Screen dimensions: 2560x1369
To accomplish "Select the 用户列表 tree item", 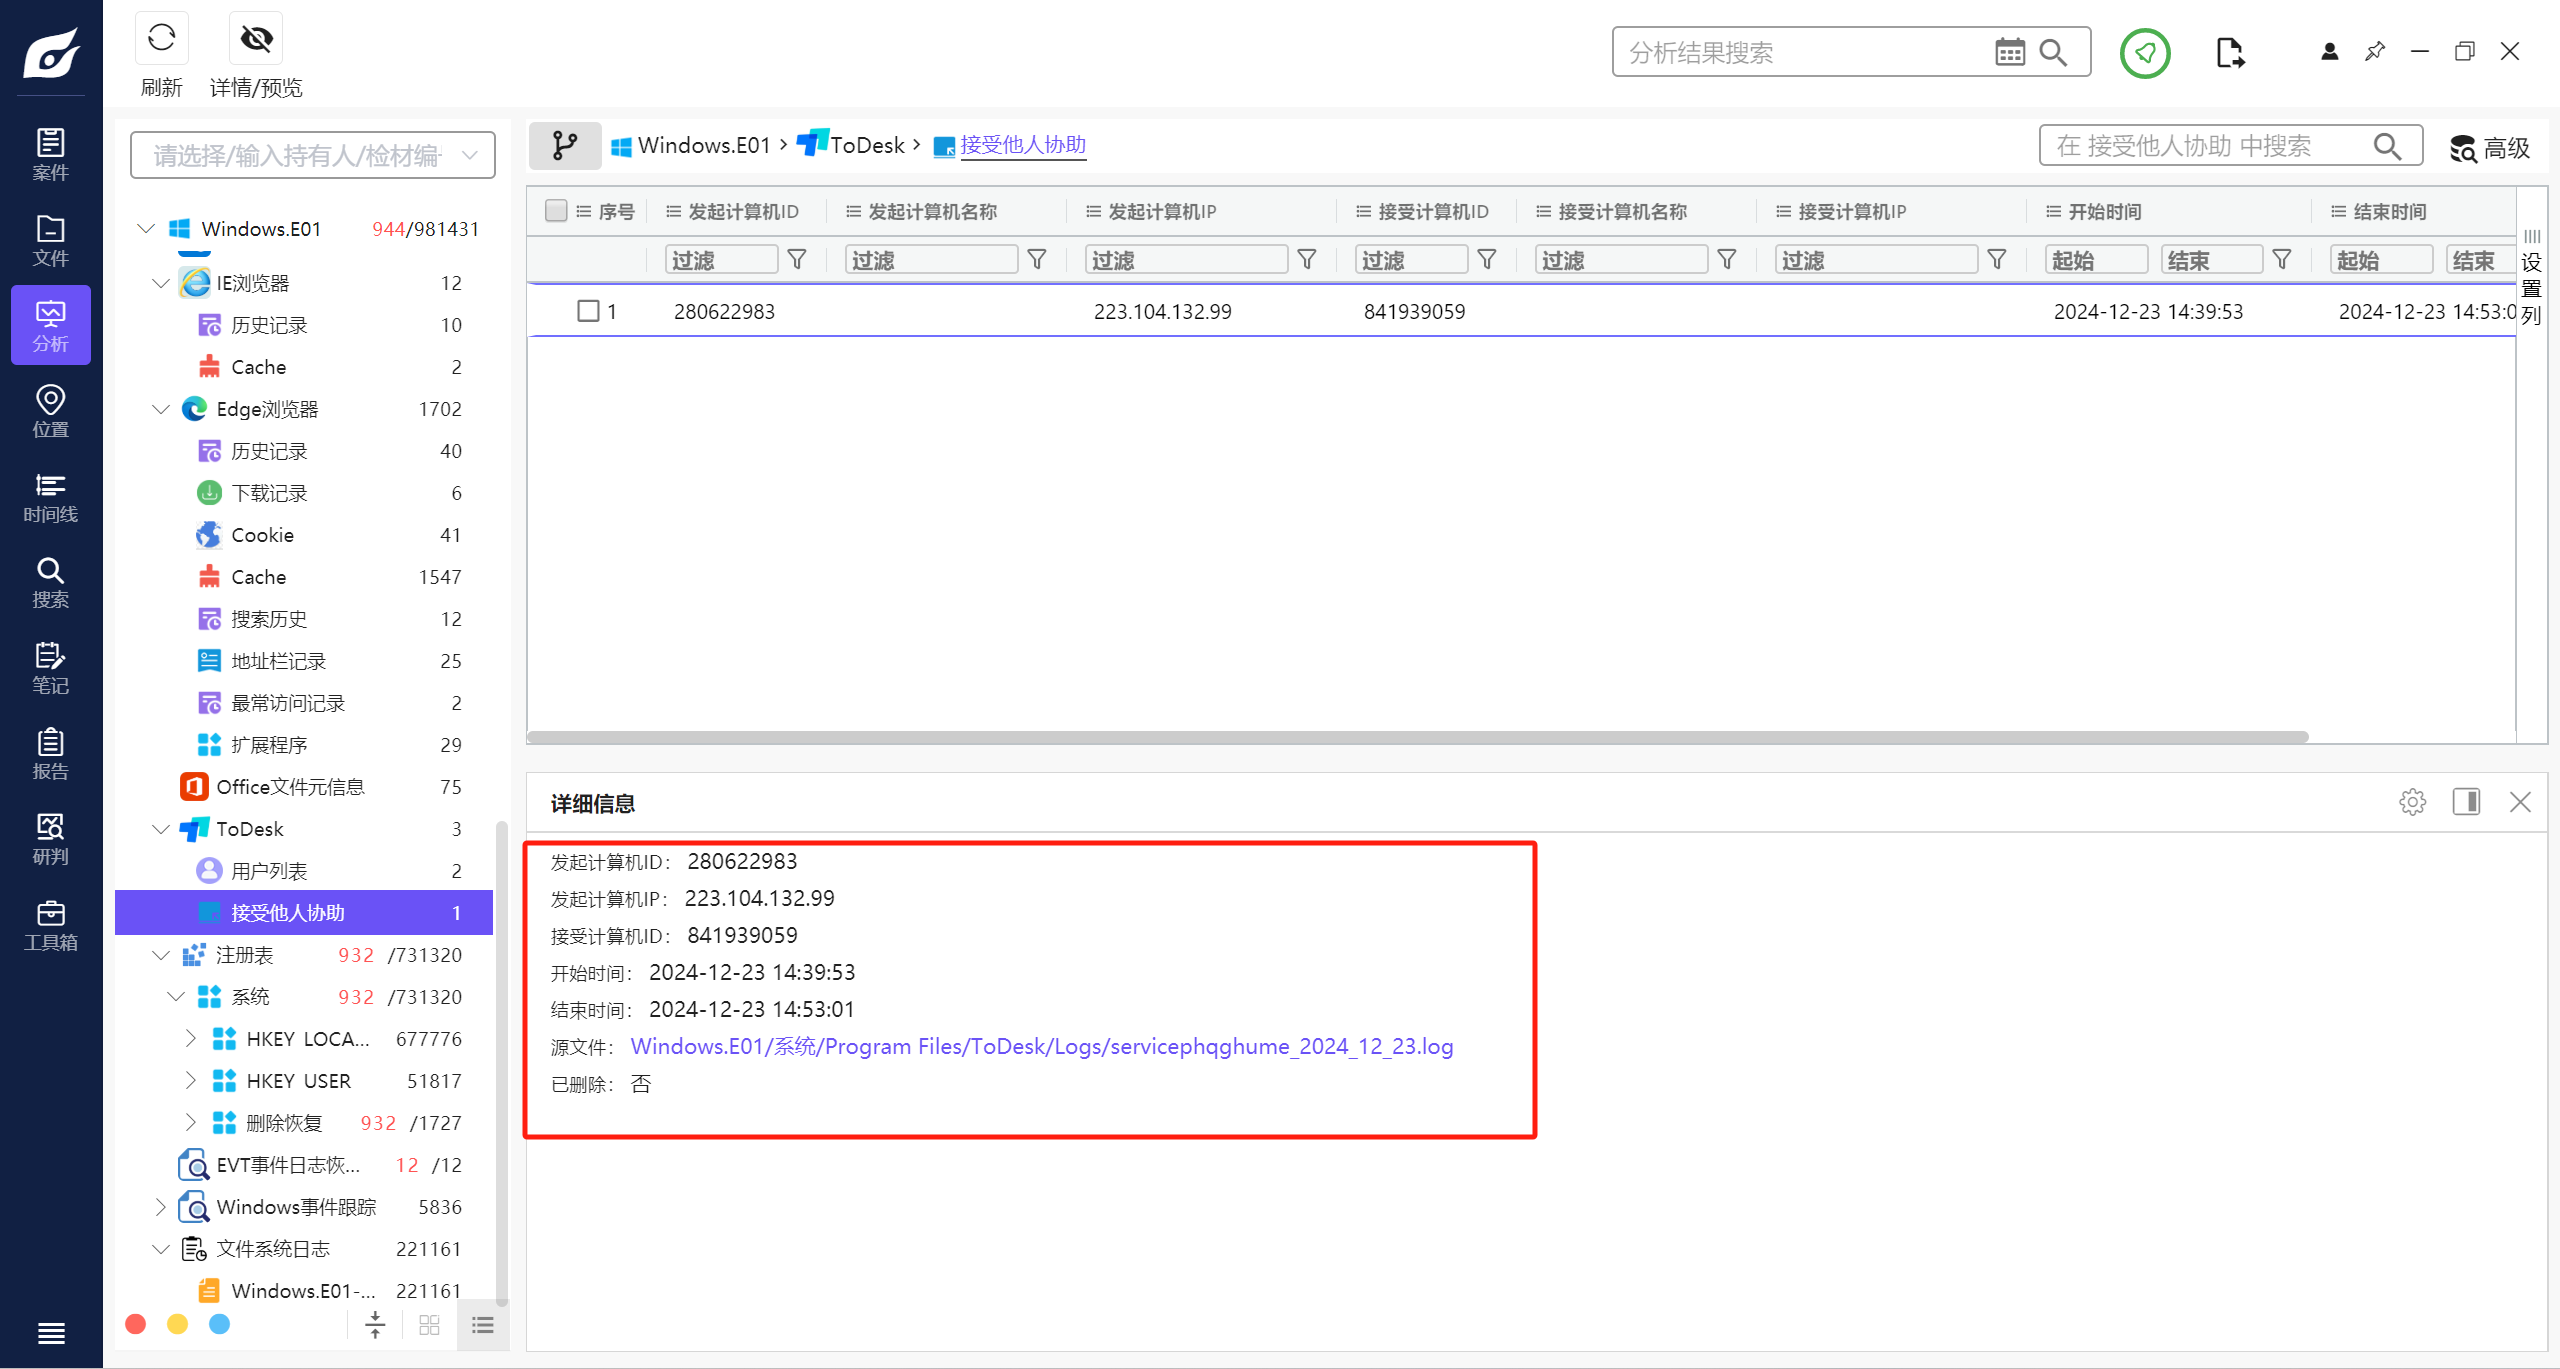I will click(x=269, y=871).
